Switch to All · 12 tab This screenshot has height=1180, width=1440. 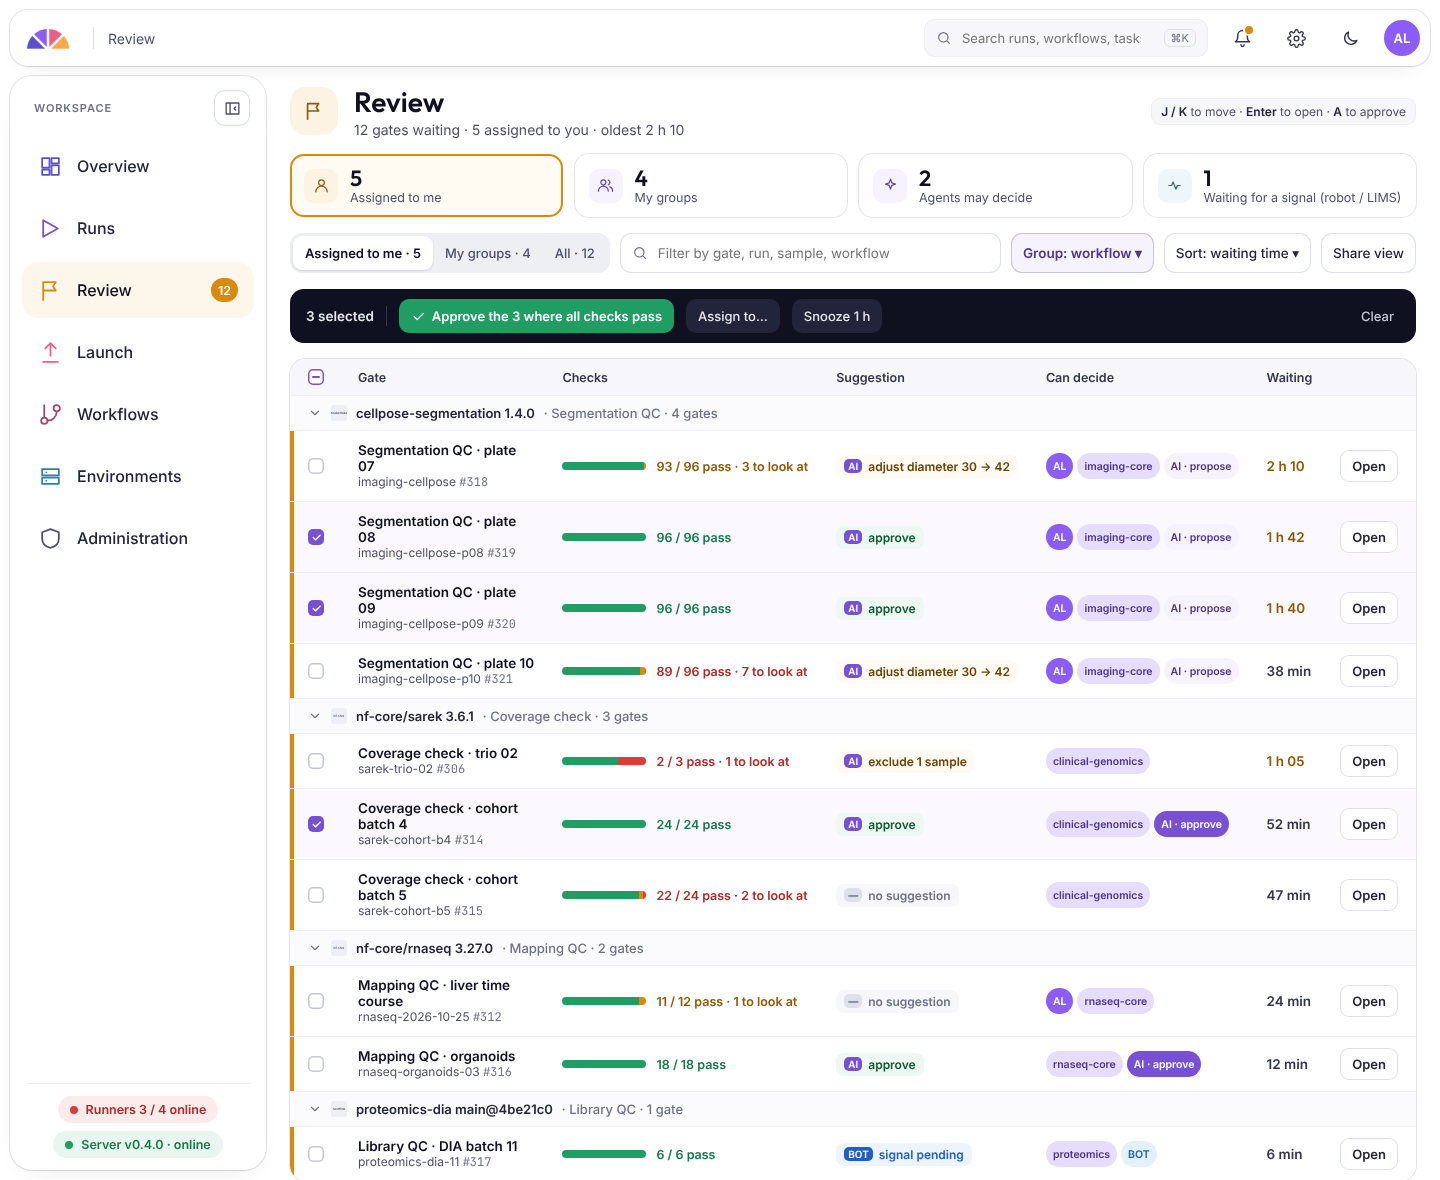575,253
